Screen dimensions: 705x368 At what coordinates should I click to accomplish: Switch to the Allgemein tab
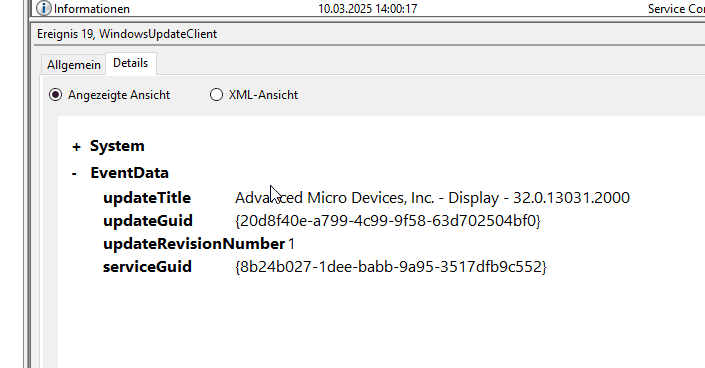click(74, 65)
